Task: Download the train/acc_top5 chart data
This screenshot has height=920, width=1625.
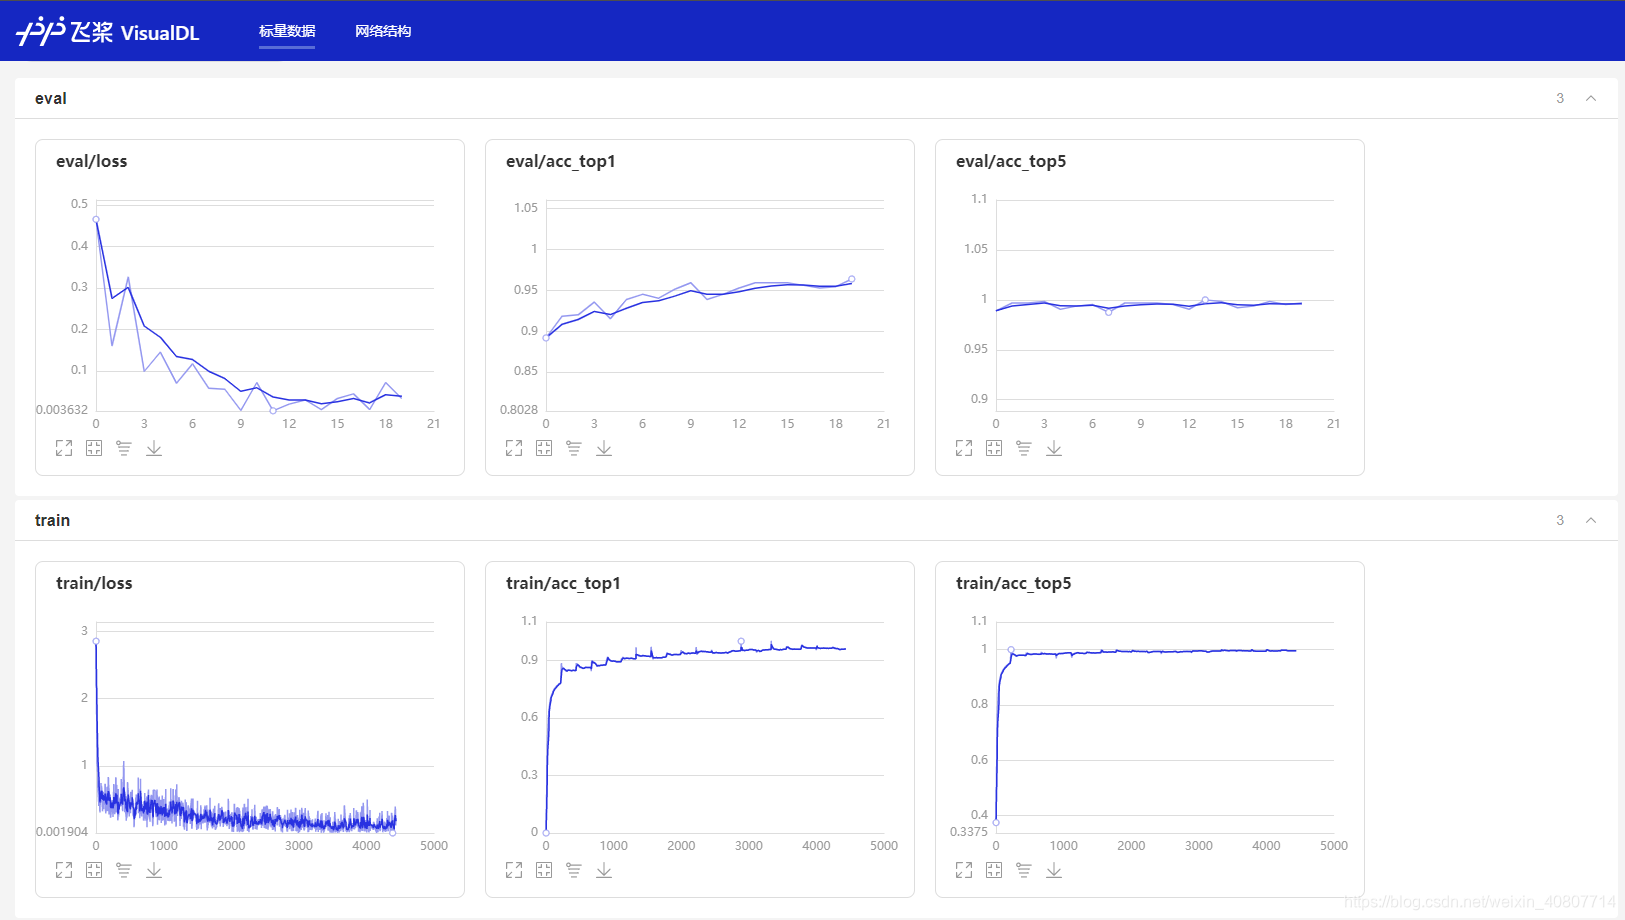Action: (x=1054, y=870)
